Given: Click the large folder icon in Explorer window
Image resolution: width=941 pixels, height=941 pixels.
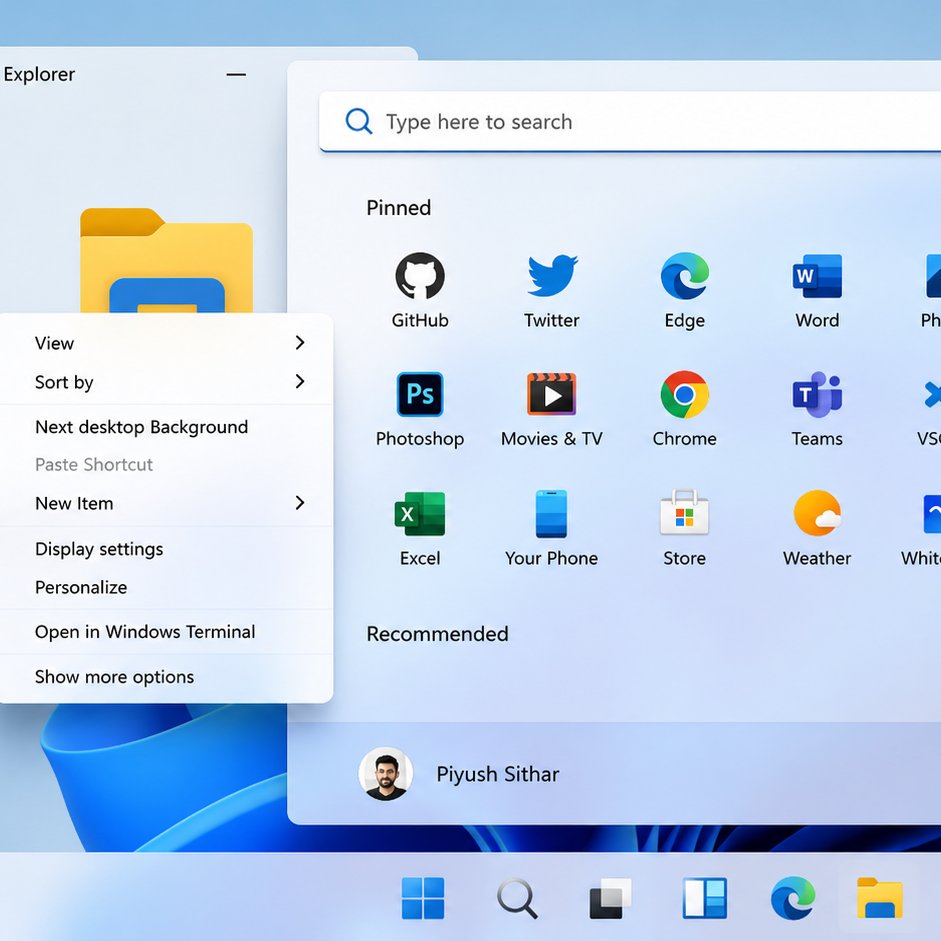Looking at the screenshot, I should 166,260.
